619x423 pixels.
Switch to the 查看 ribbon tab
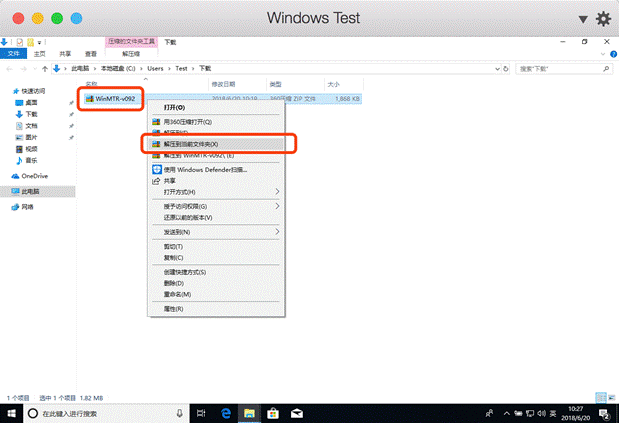click(91, 53)
